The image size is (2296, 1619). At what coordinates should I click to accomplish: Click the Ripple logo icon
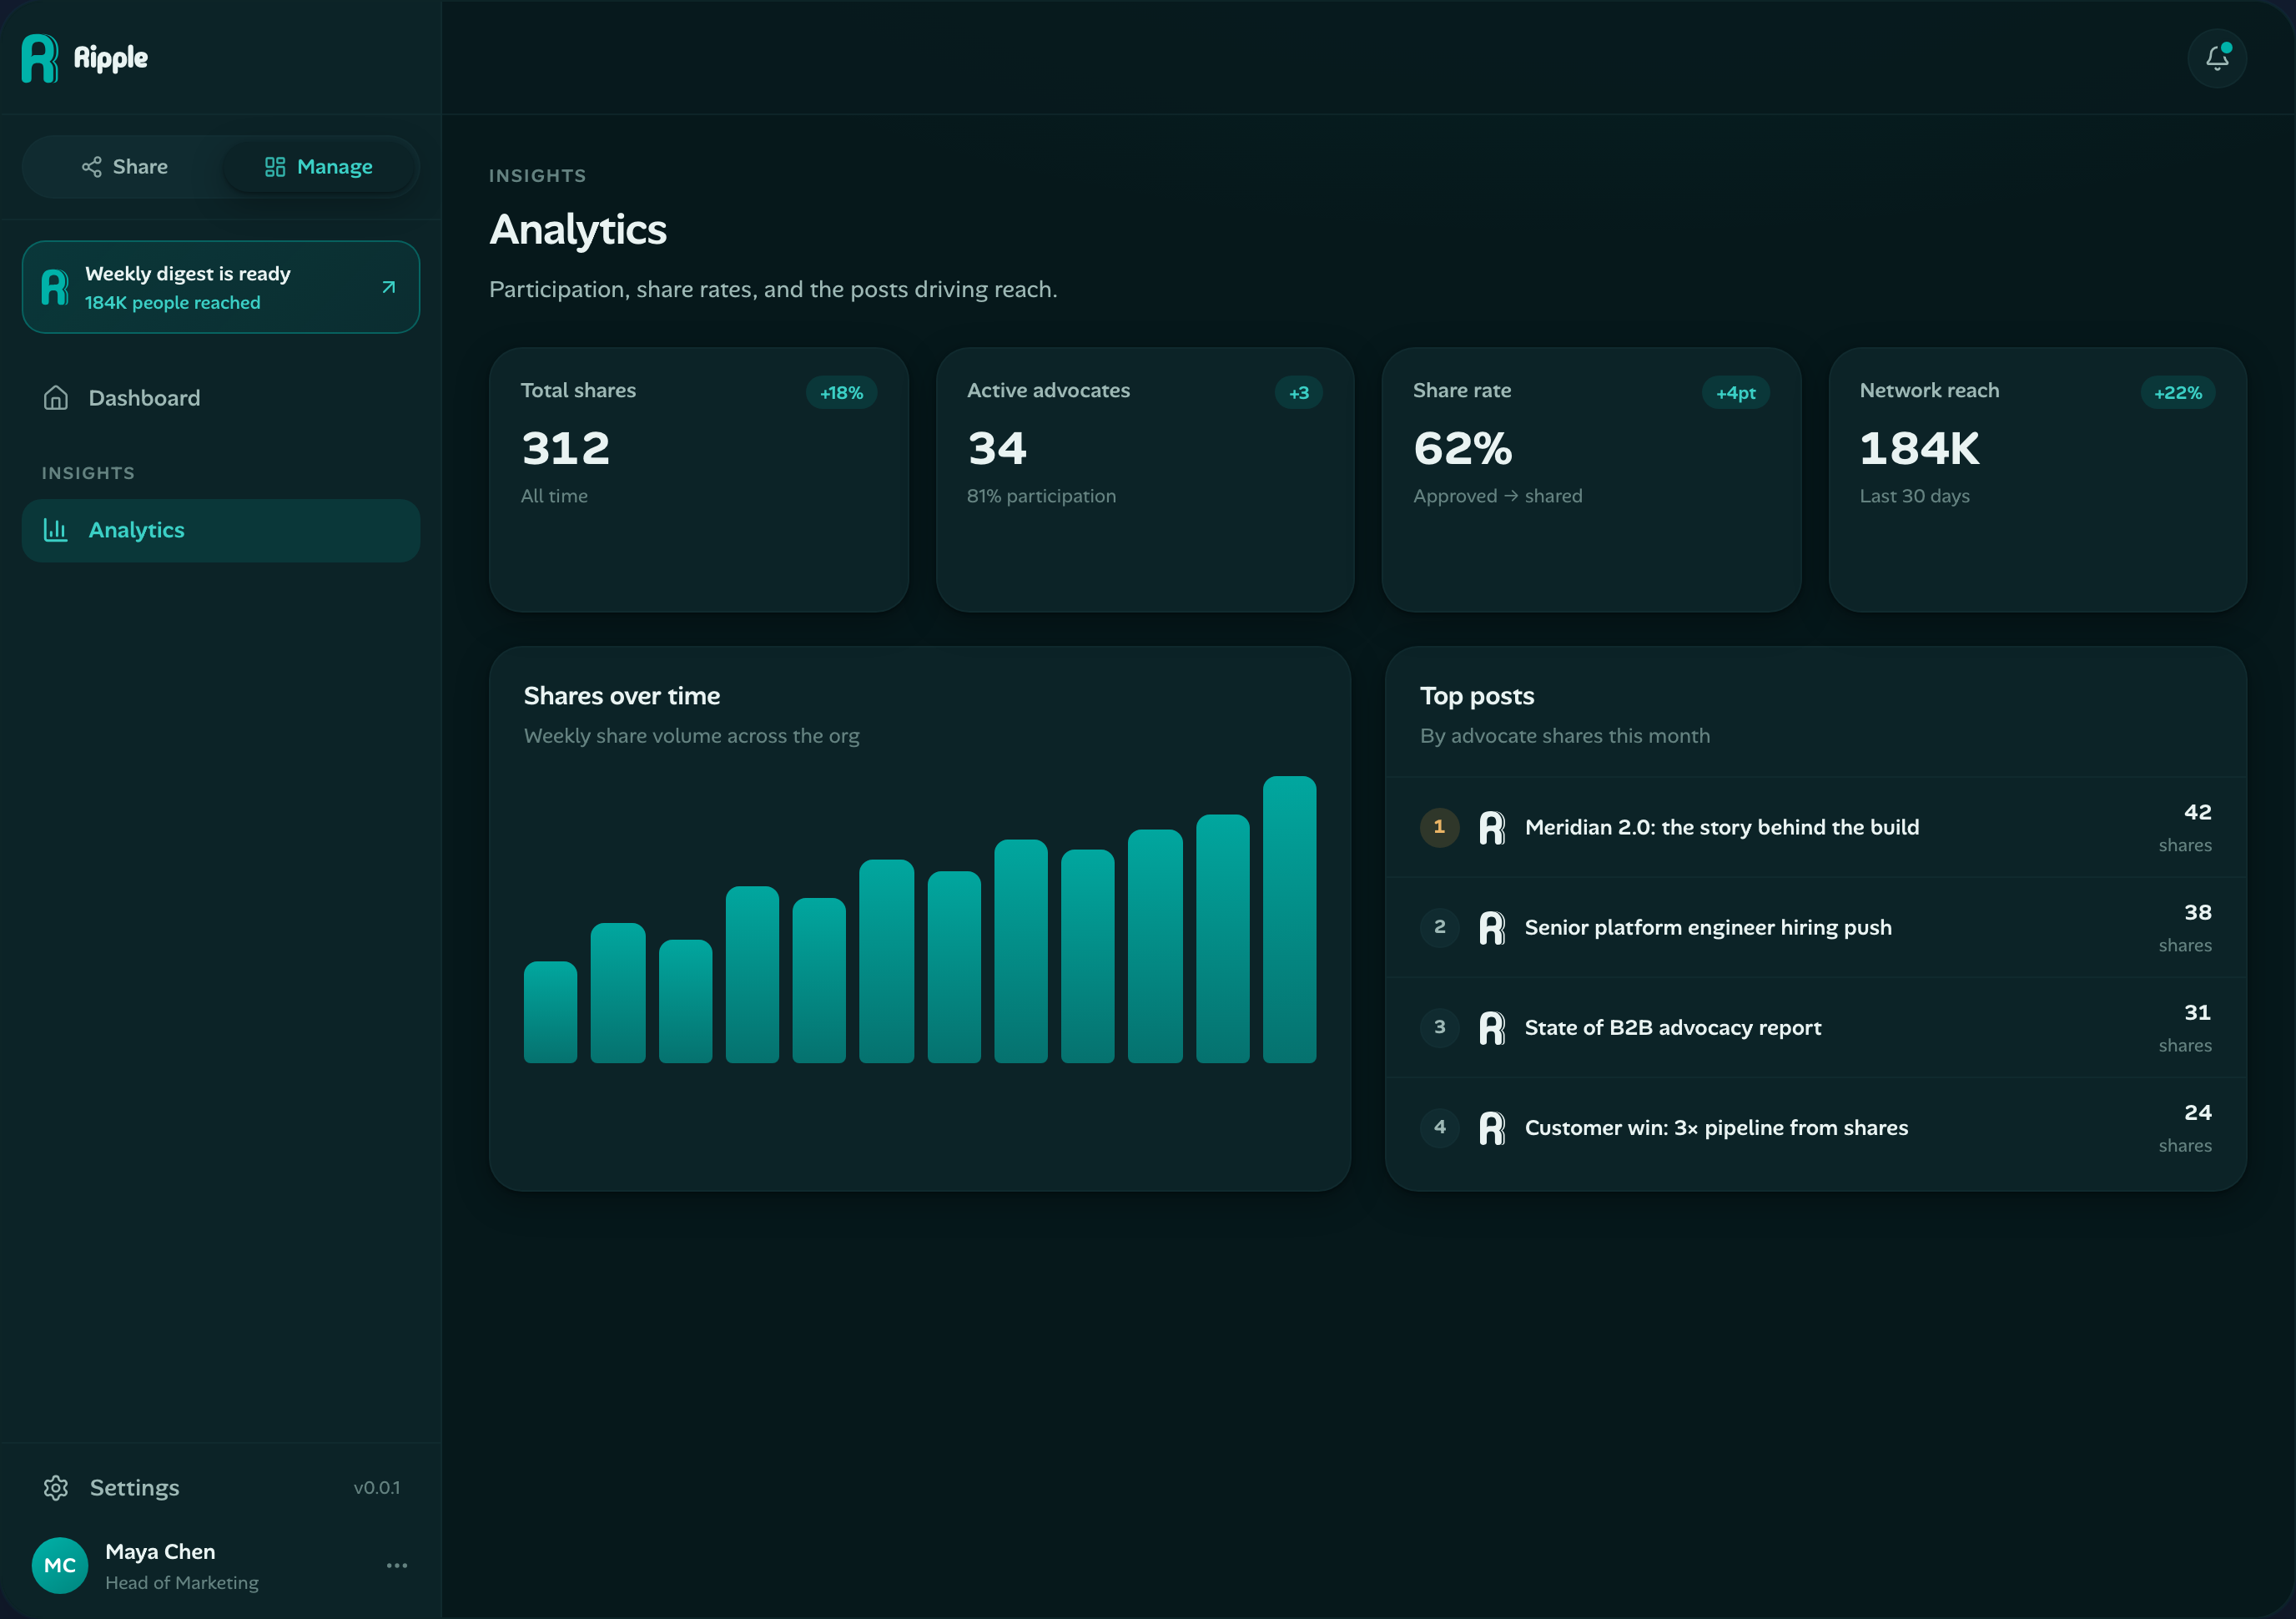click(x=40, y=58)
